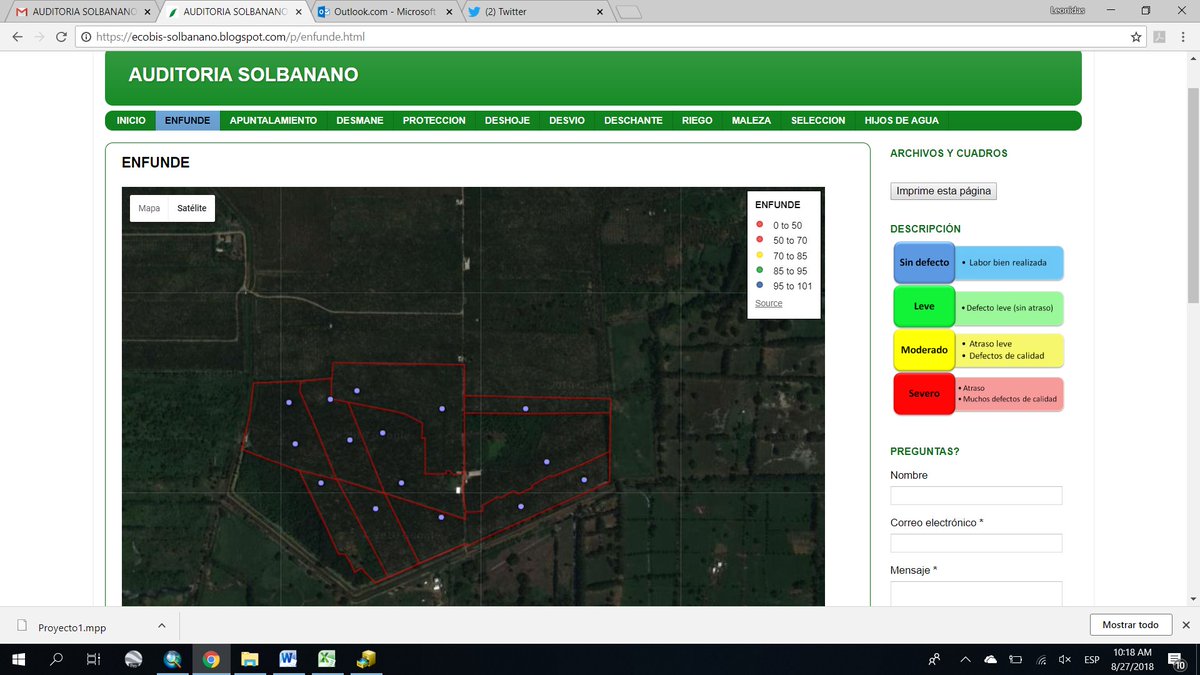Image resolution: width=1200 pixels, height=675 pixels.
Task: Click the Sin defecto blue label
Action: pos(924,262)
